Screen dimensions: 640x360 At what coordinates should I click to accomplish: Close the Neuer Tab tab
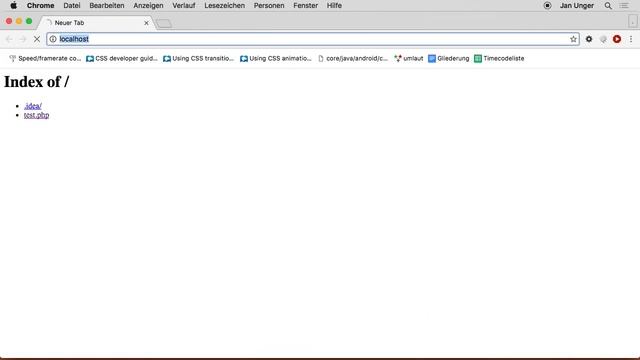tap(146, 23)
